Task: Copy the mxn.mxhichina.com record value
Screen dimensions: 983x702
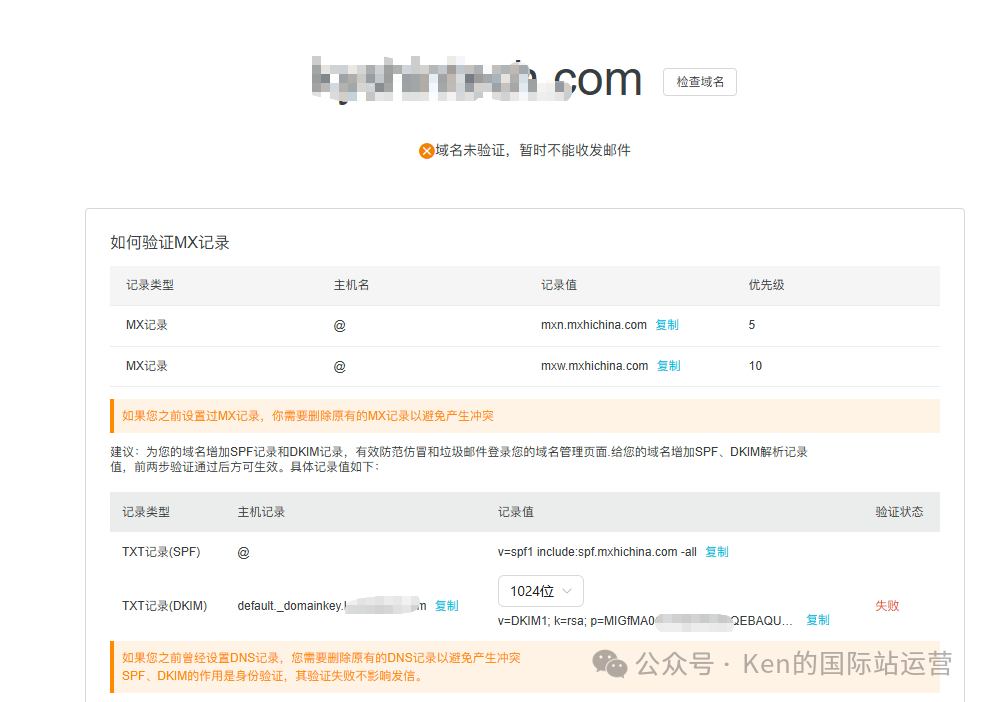Action: tap(667, 325)
